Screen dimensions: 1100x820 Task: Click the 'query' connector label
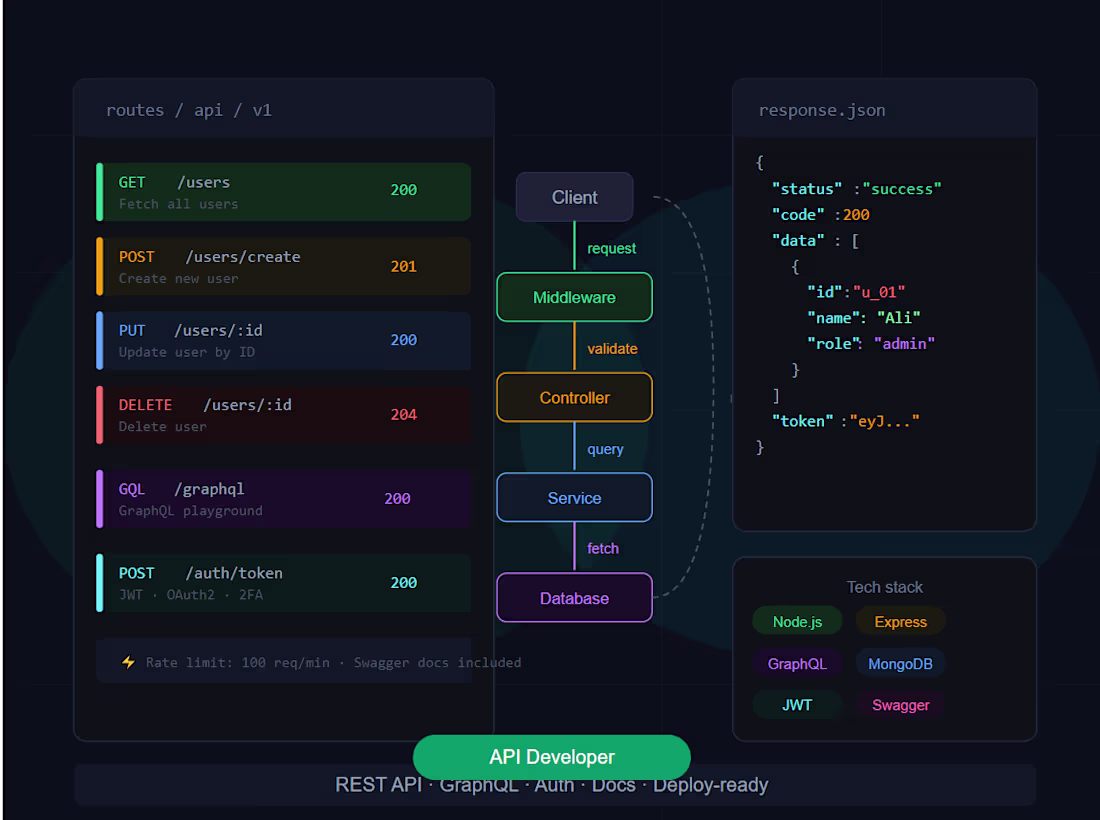tap(605, 449)
